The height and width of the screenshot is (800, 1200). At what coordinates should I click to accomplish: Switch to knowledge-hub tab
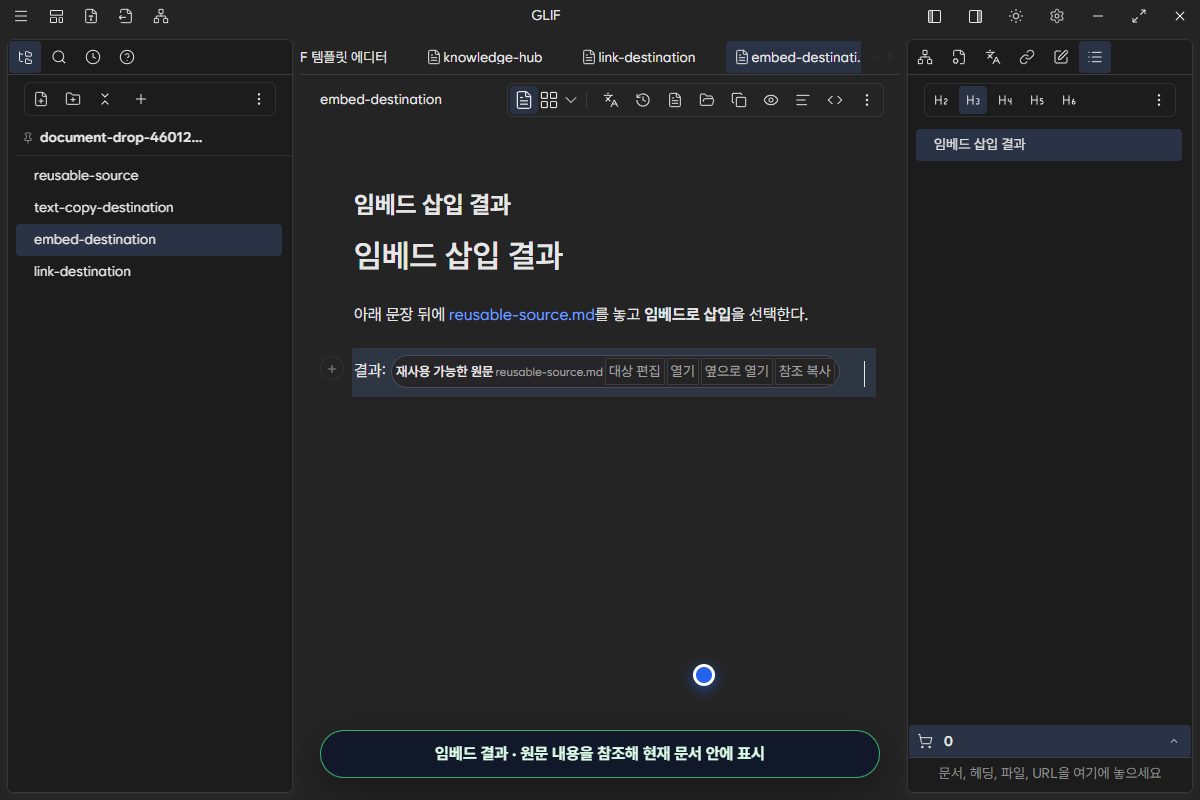pyautogui.click(x=485, y=57)
